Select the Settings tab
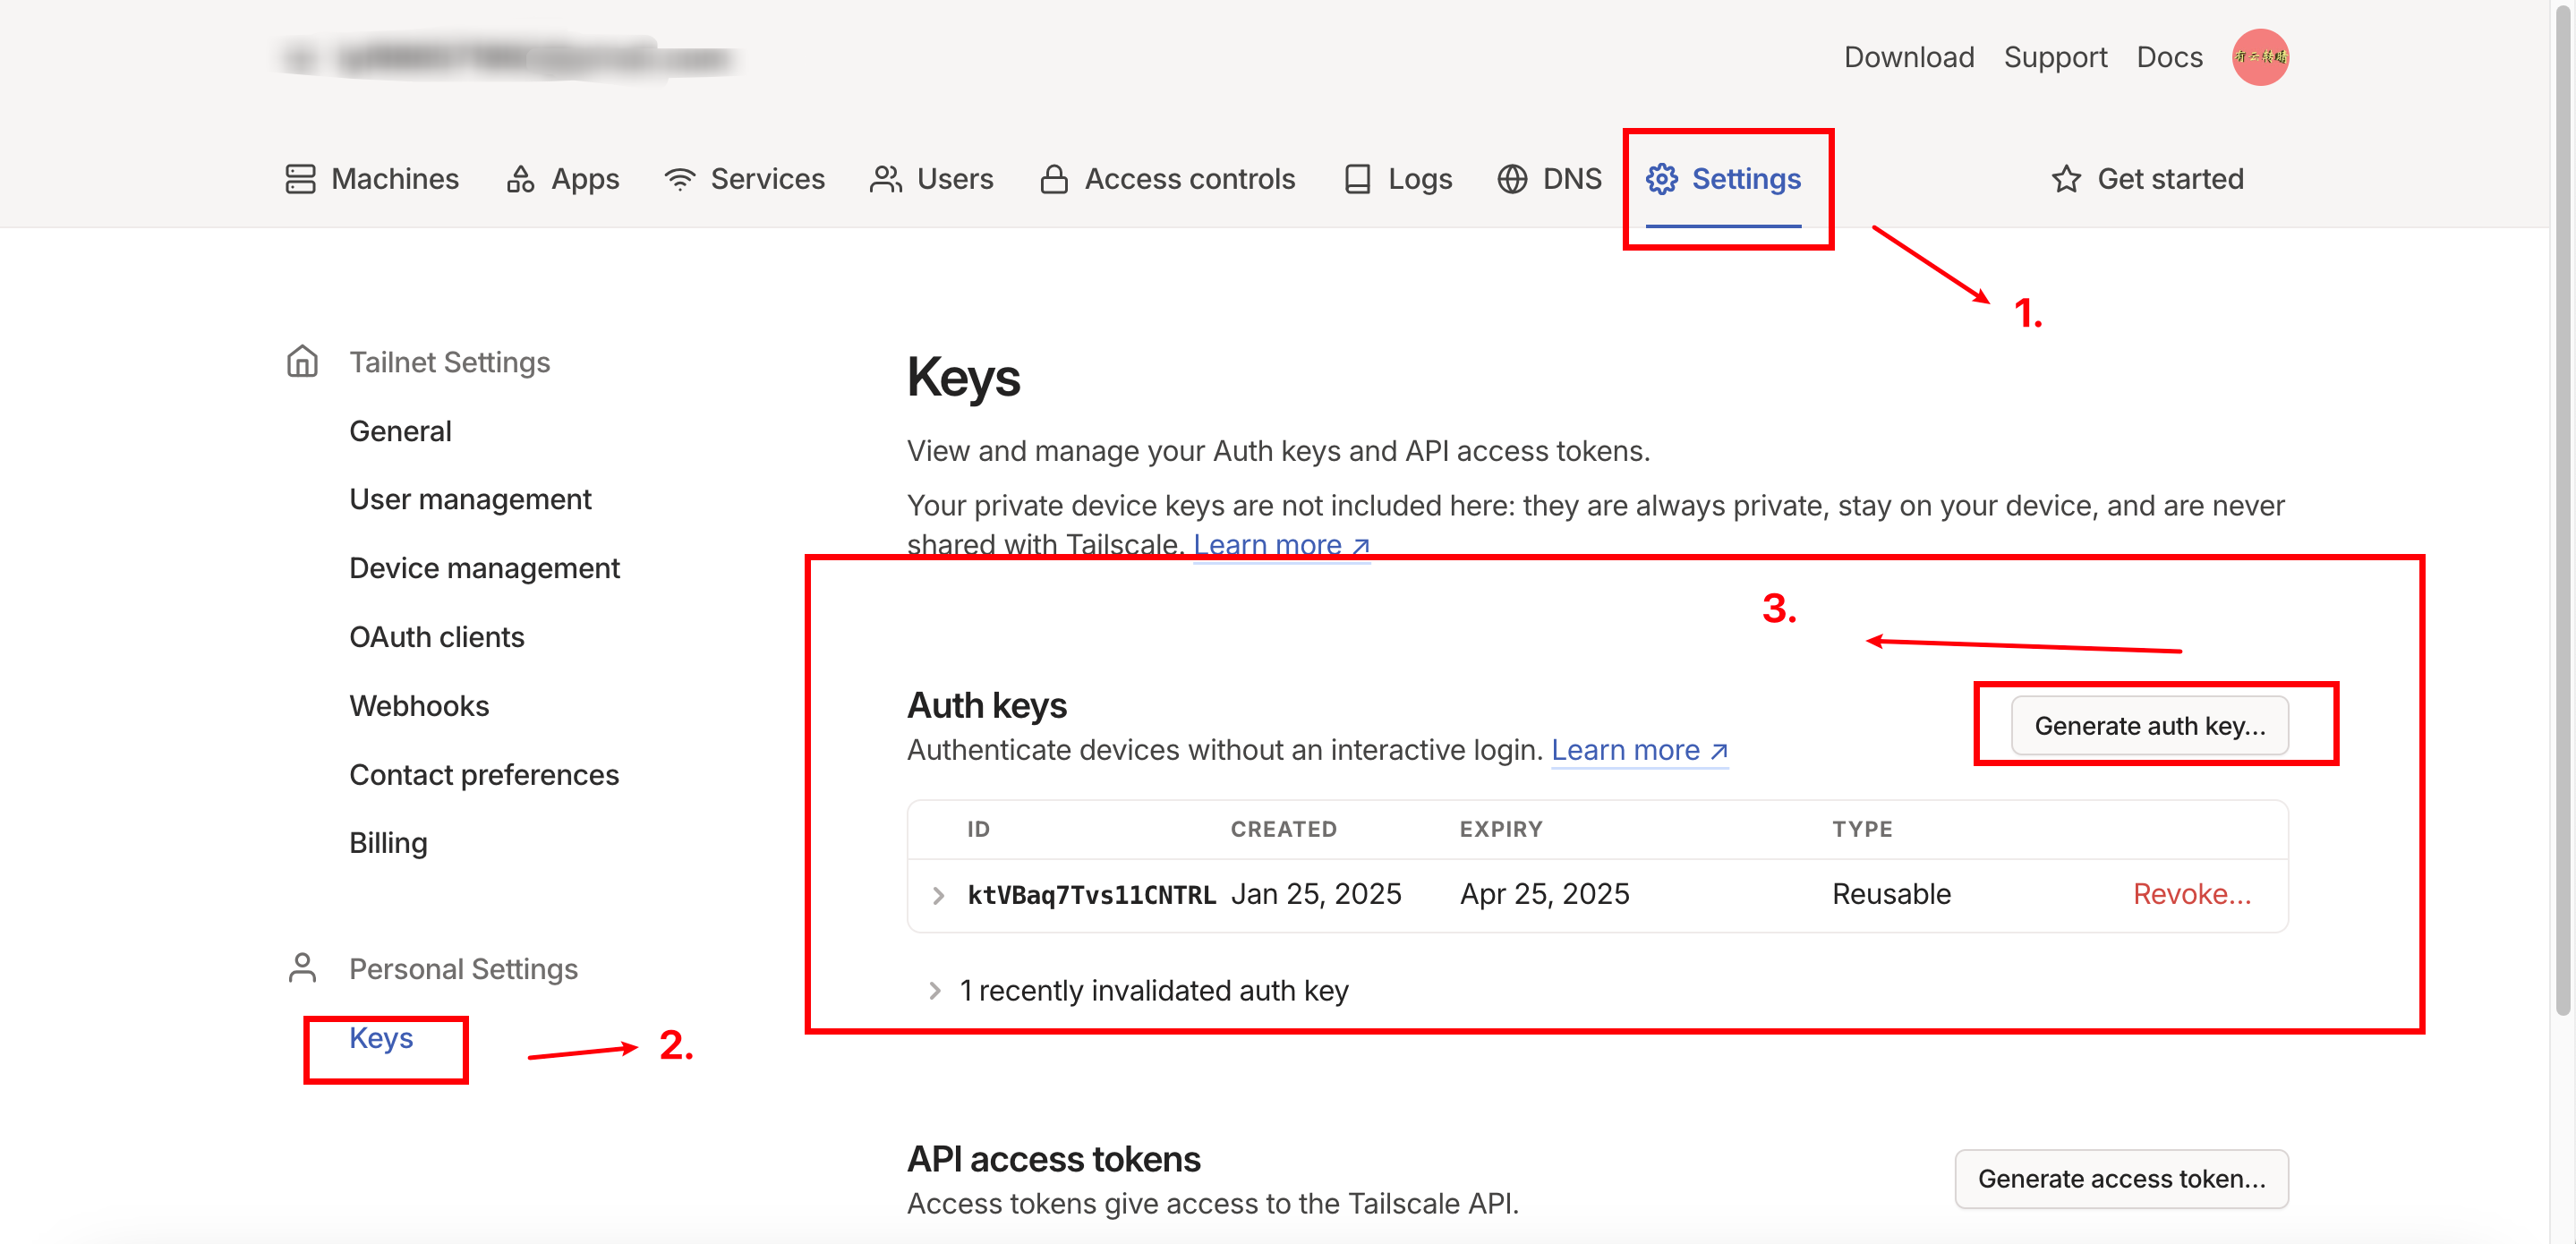 (1724, 179)
